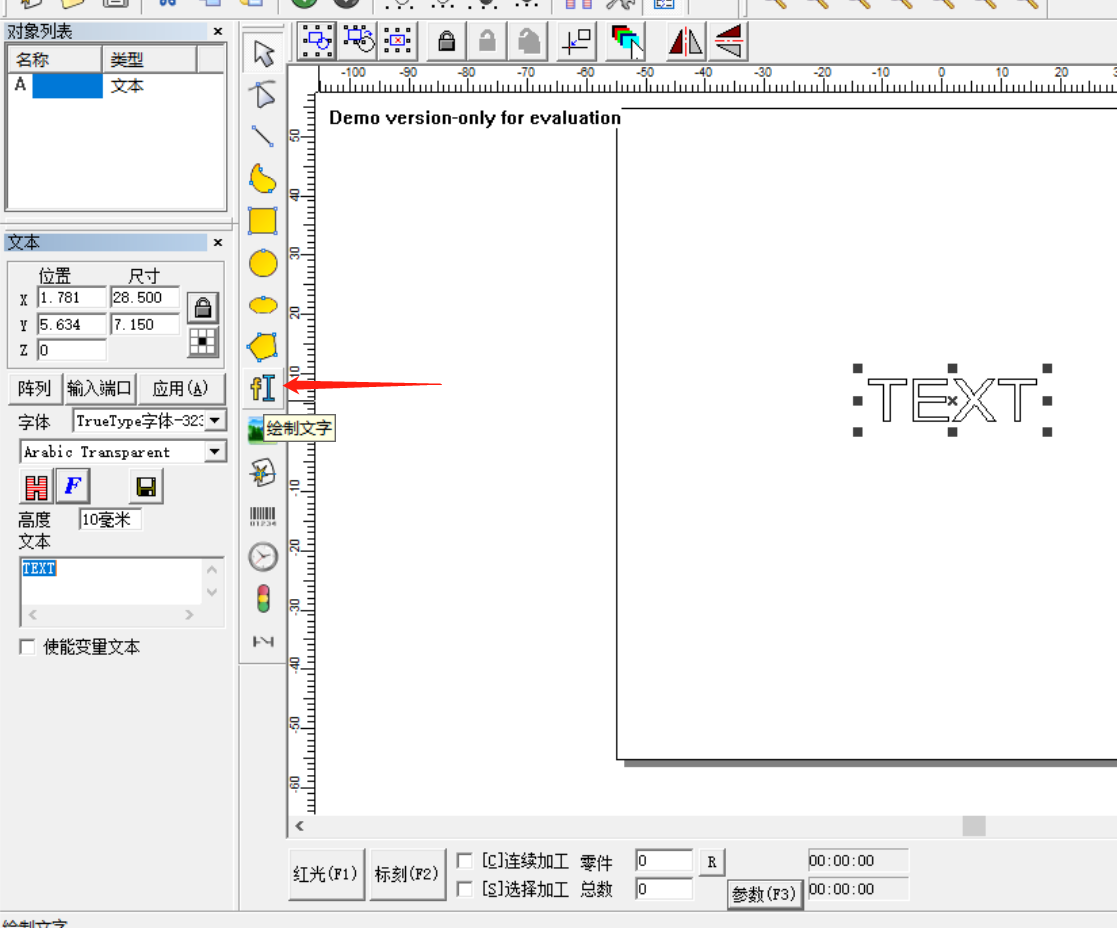Click the 应用(A) apply button
This screenshot has height=928, width=1117.
pyautogui.click(x=181, y=388)
